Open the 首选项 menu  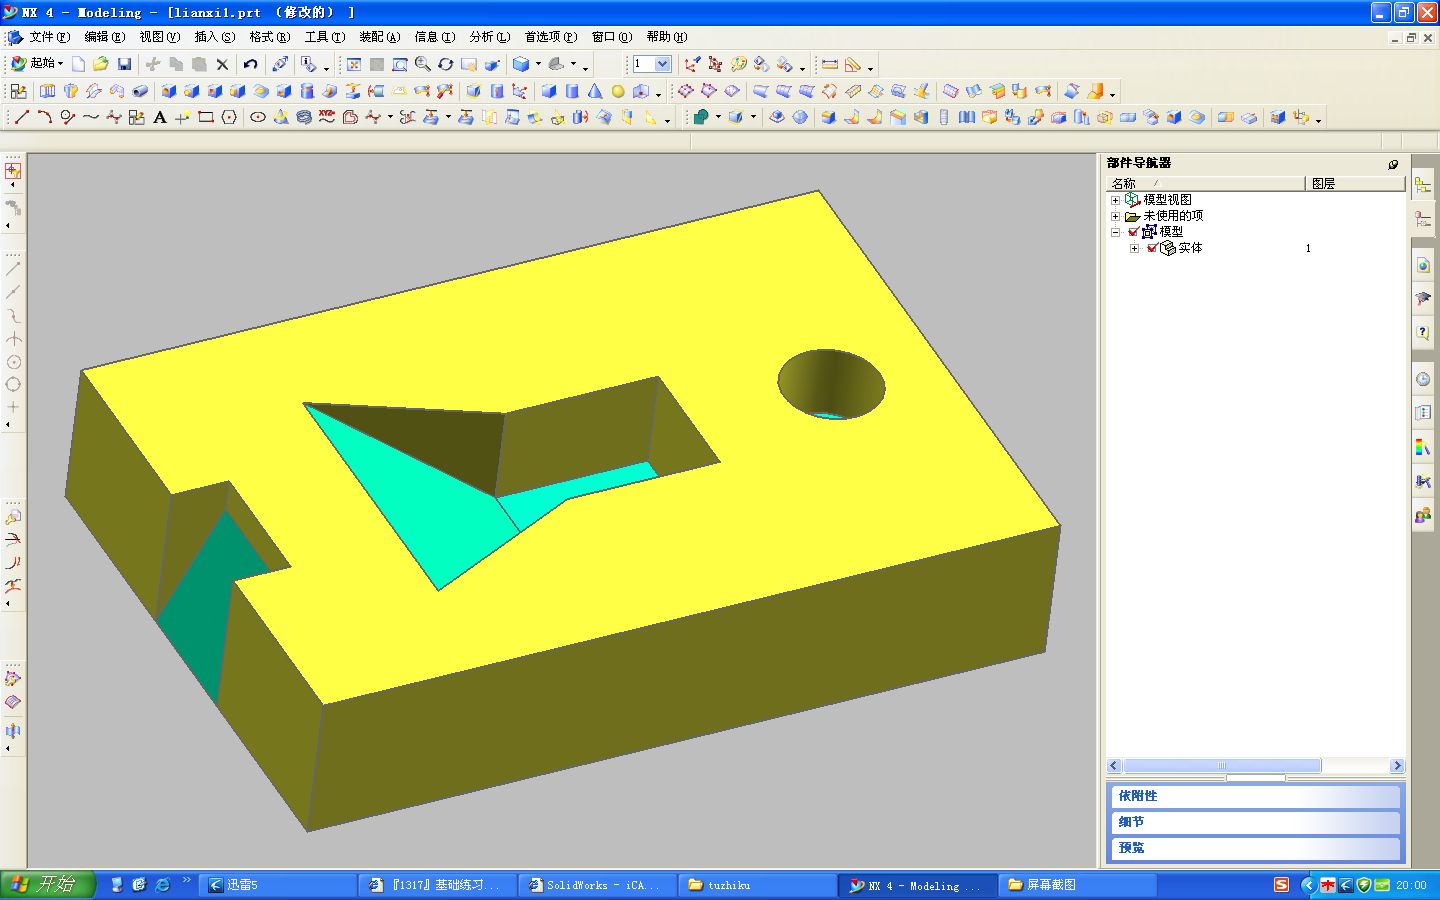550,37
